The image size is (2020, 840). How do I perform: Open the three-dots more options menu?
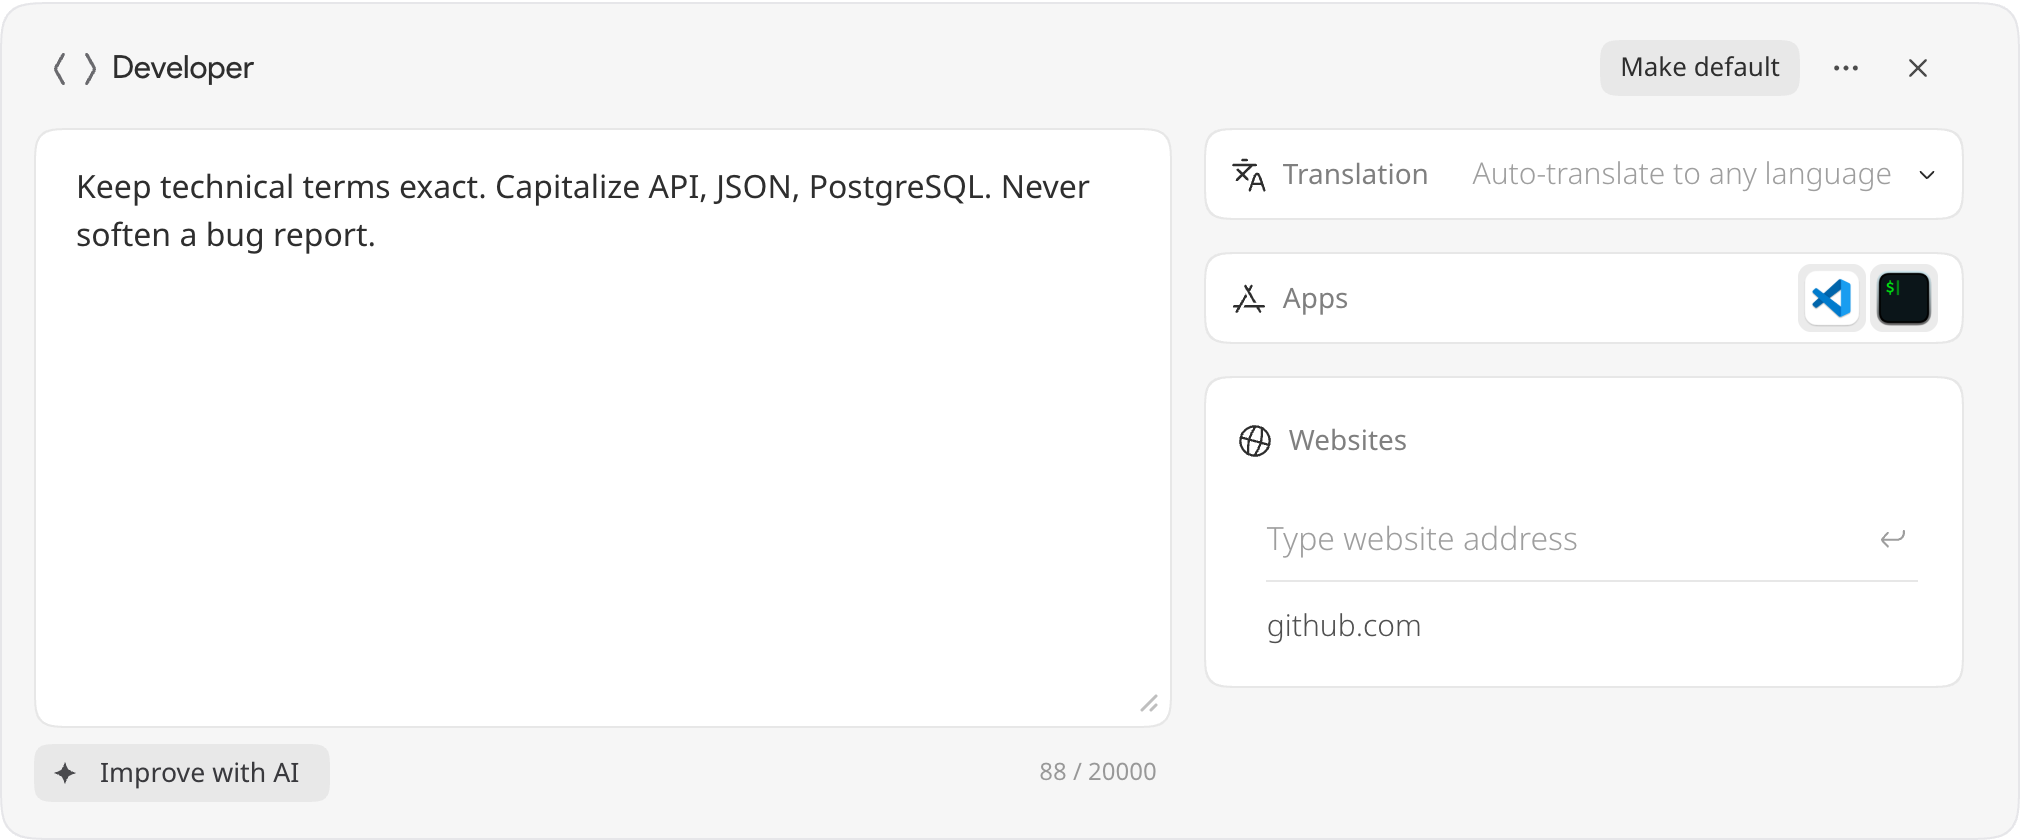(x=1846, y=68)
